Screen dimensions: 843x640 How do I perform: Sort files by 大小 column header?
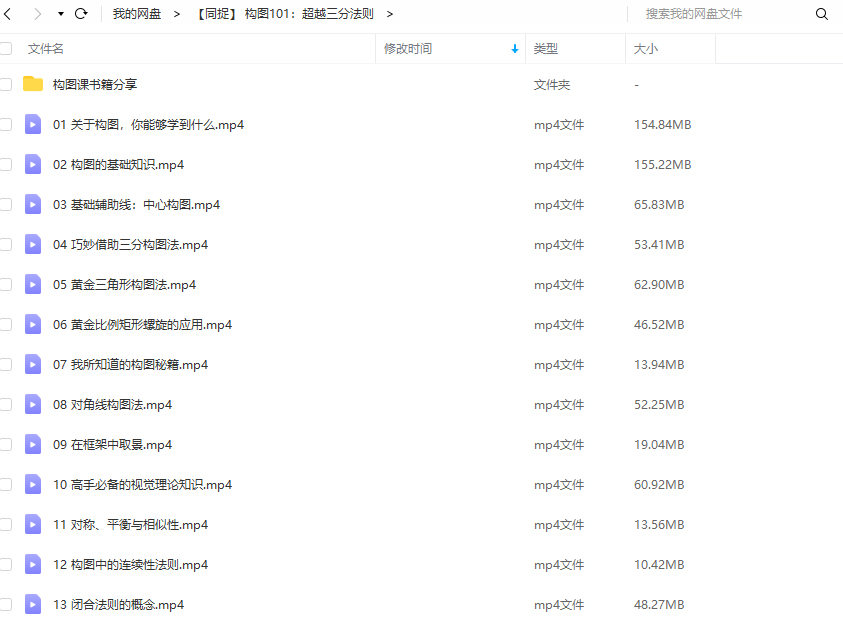coord(645,48)
